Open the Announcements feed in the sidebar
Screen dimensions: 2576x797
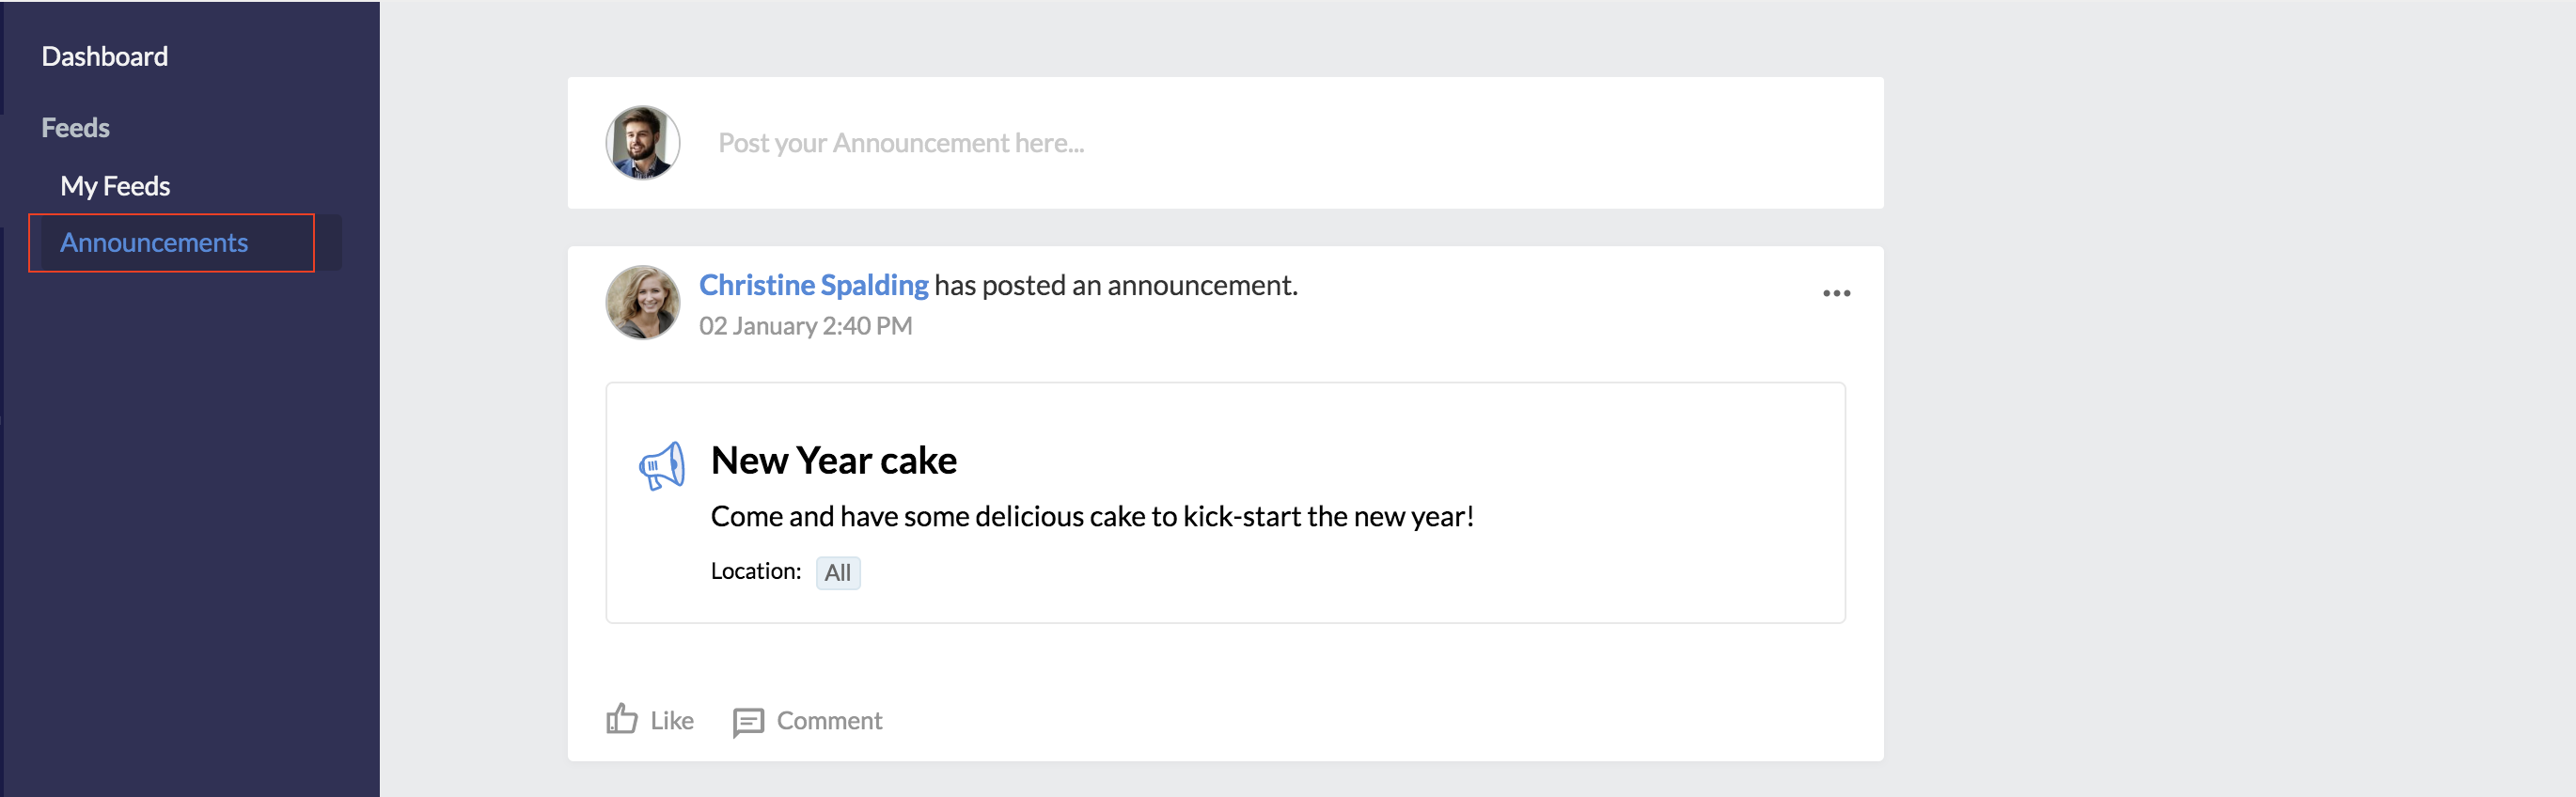pyautogui.click(x=154, y=243)
